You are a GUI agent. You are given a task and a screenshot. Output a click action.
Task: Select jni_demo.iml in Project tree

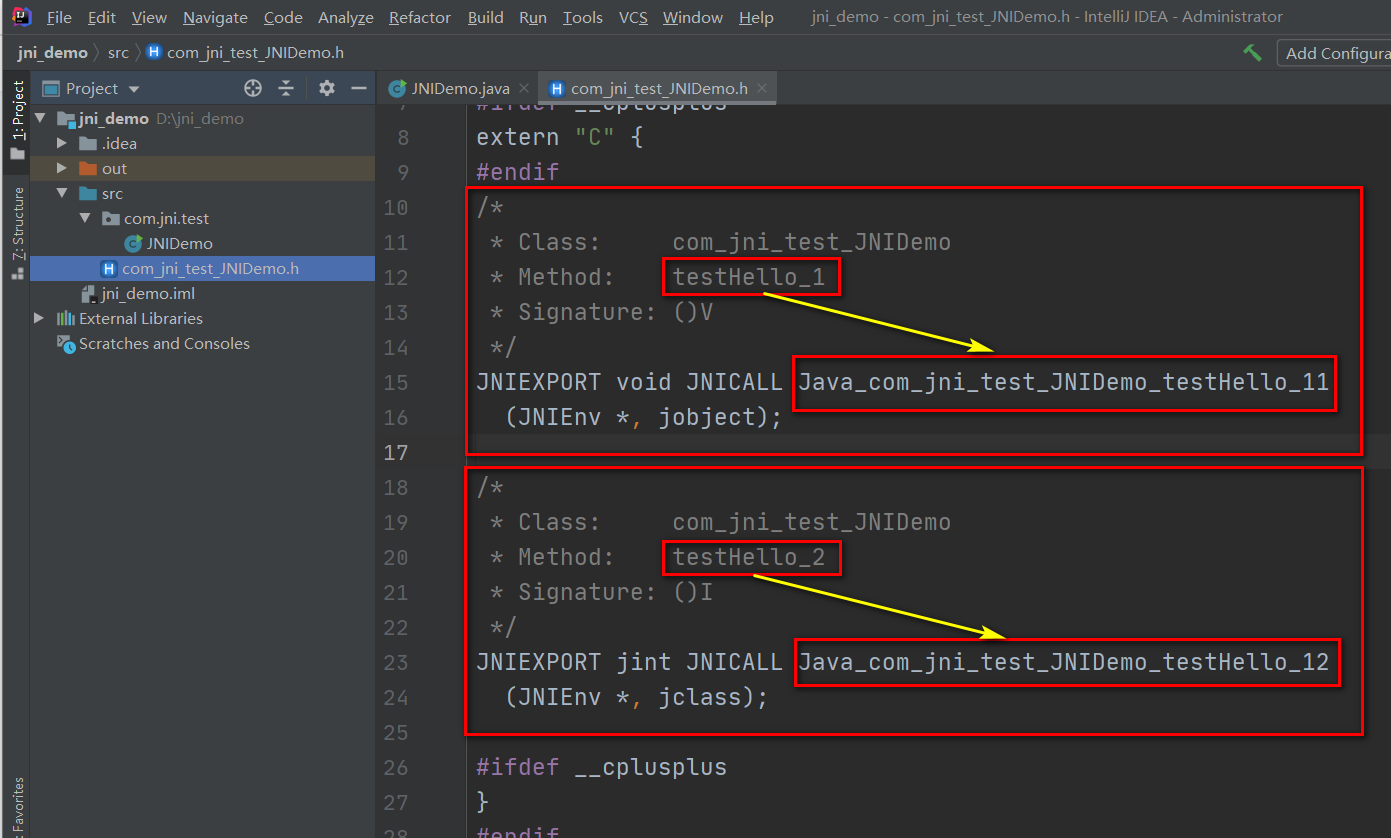coord(148,294)
